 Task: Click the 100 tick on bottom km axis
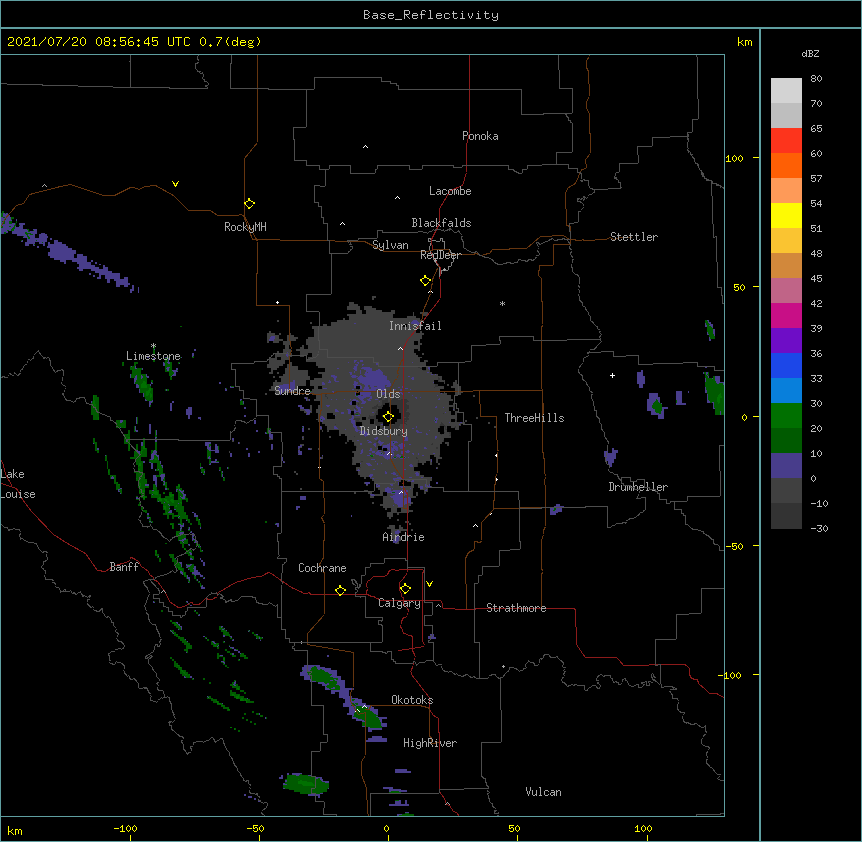643,829
